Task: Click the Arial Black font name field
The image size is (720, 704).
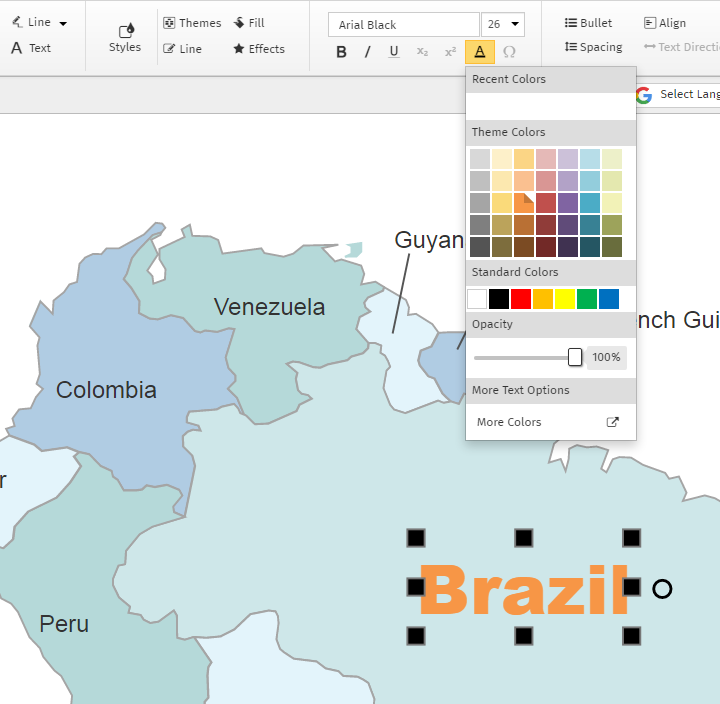Action: [x=403, y=25]
